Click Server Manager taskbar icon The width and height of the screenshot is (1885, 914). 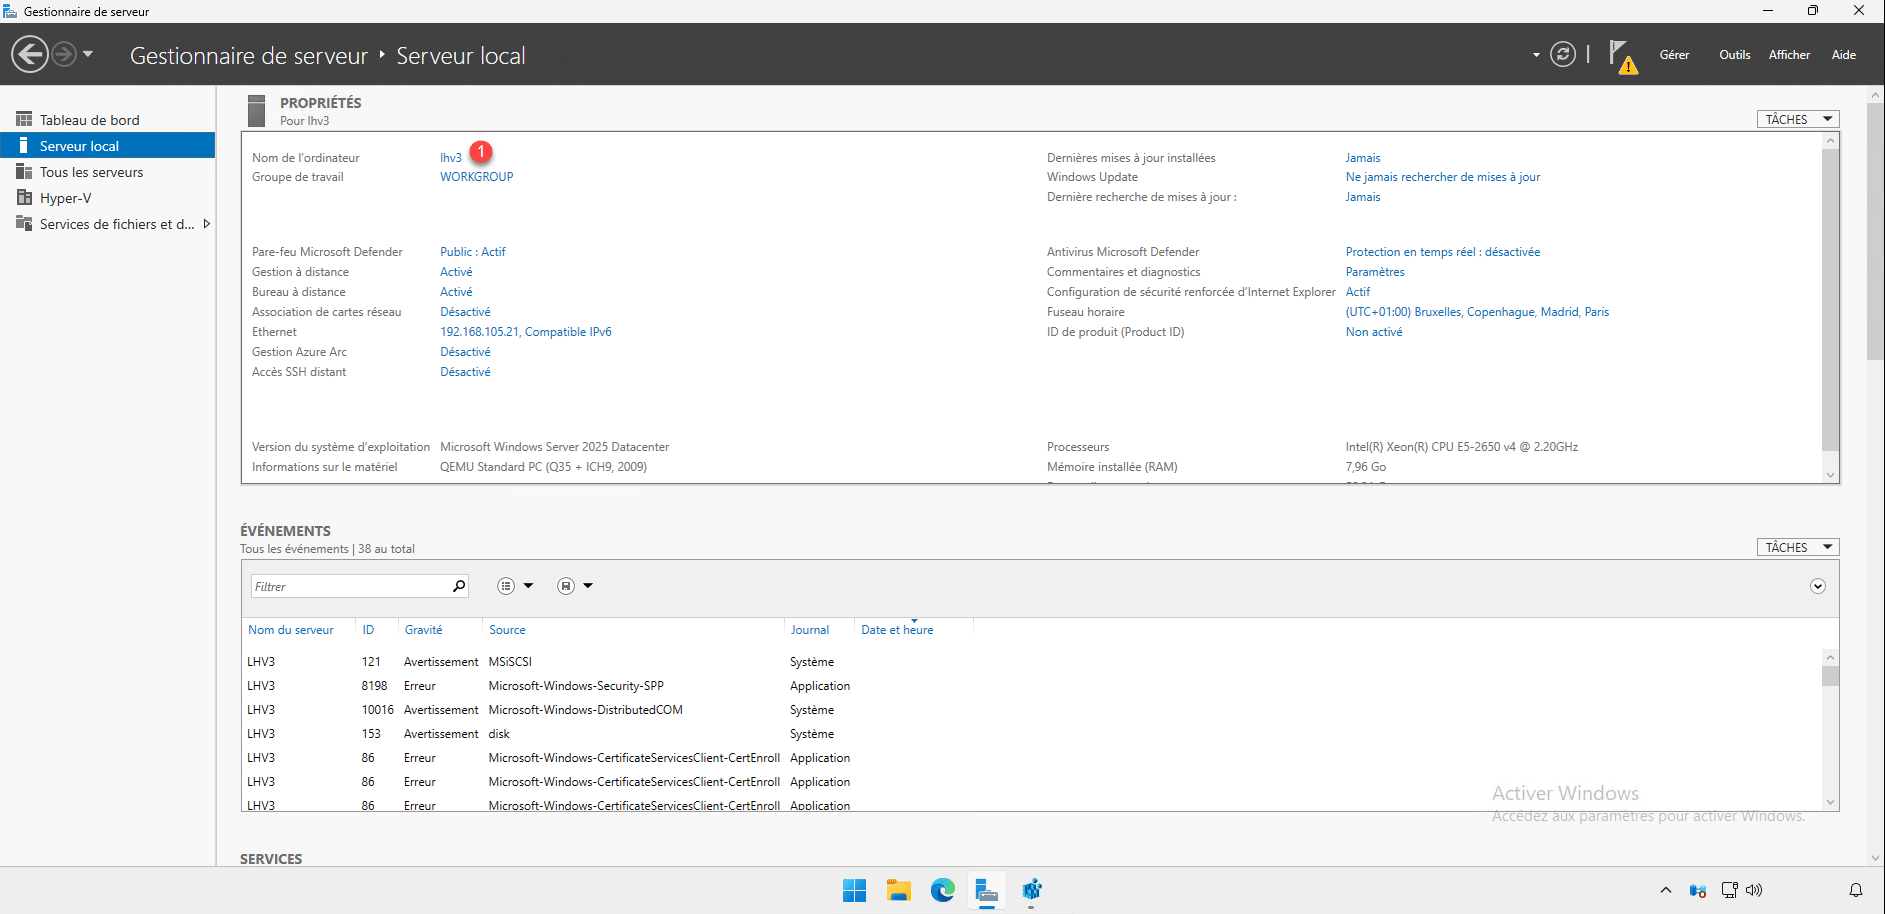[986, 890]
